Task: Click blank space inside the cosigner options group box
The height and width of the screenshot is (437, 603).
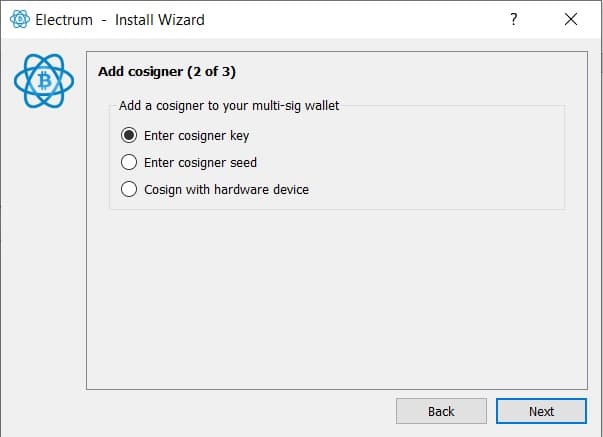Action: coord(435,162)
